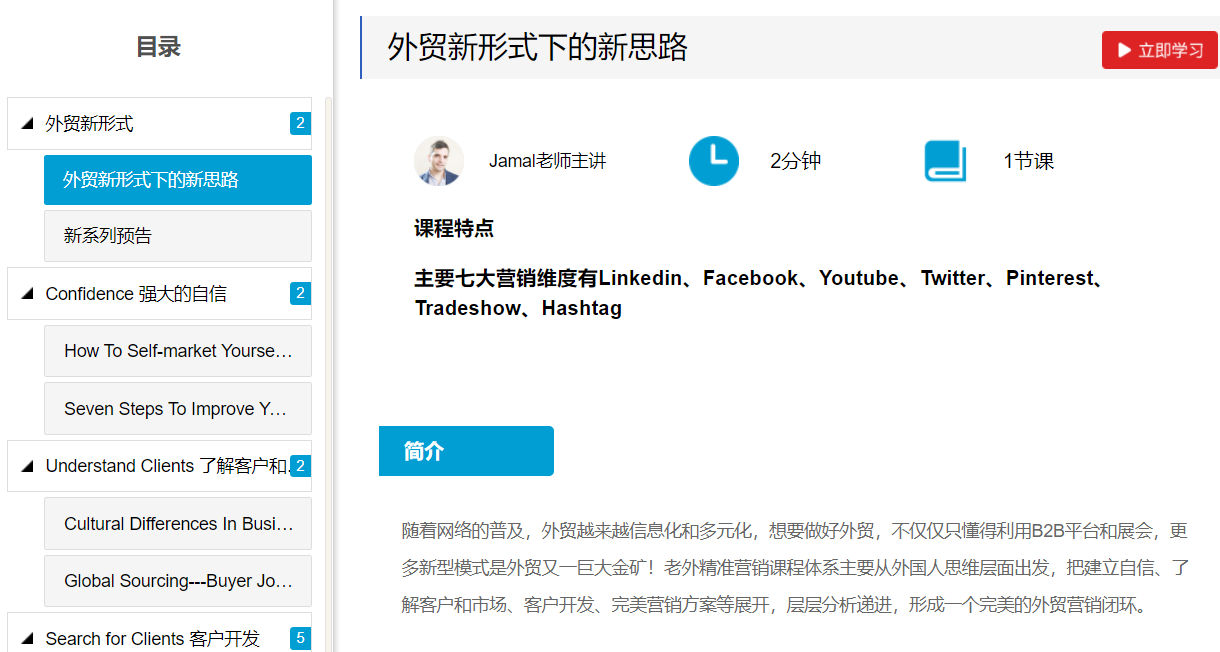Open Cultural Differences In Business lesson
The height and width of the screenshot is (652, 1220).
(178, 524)
